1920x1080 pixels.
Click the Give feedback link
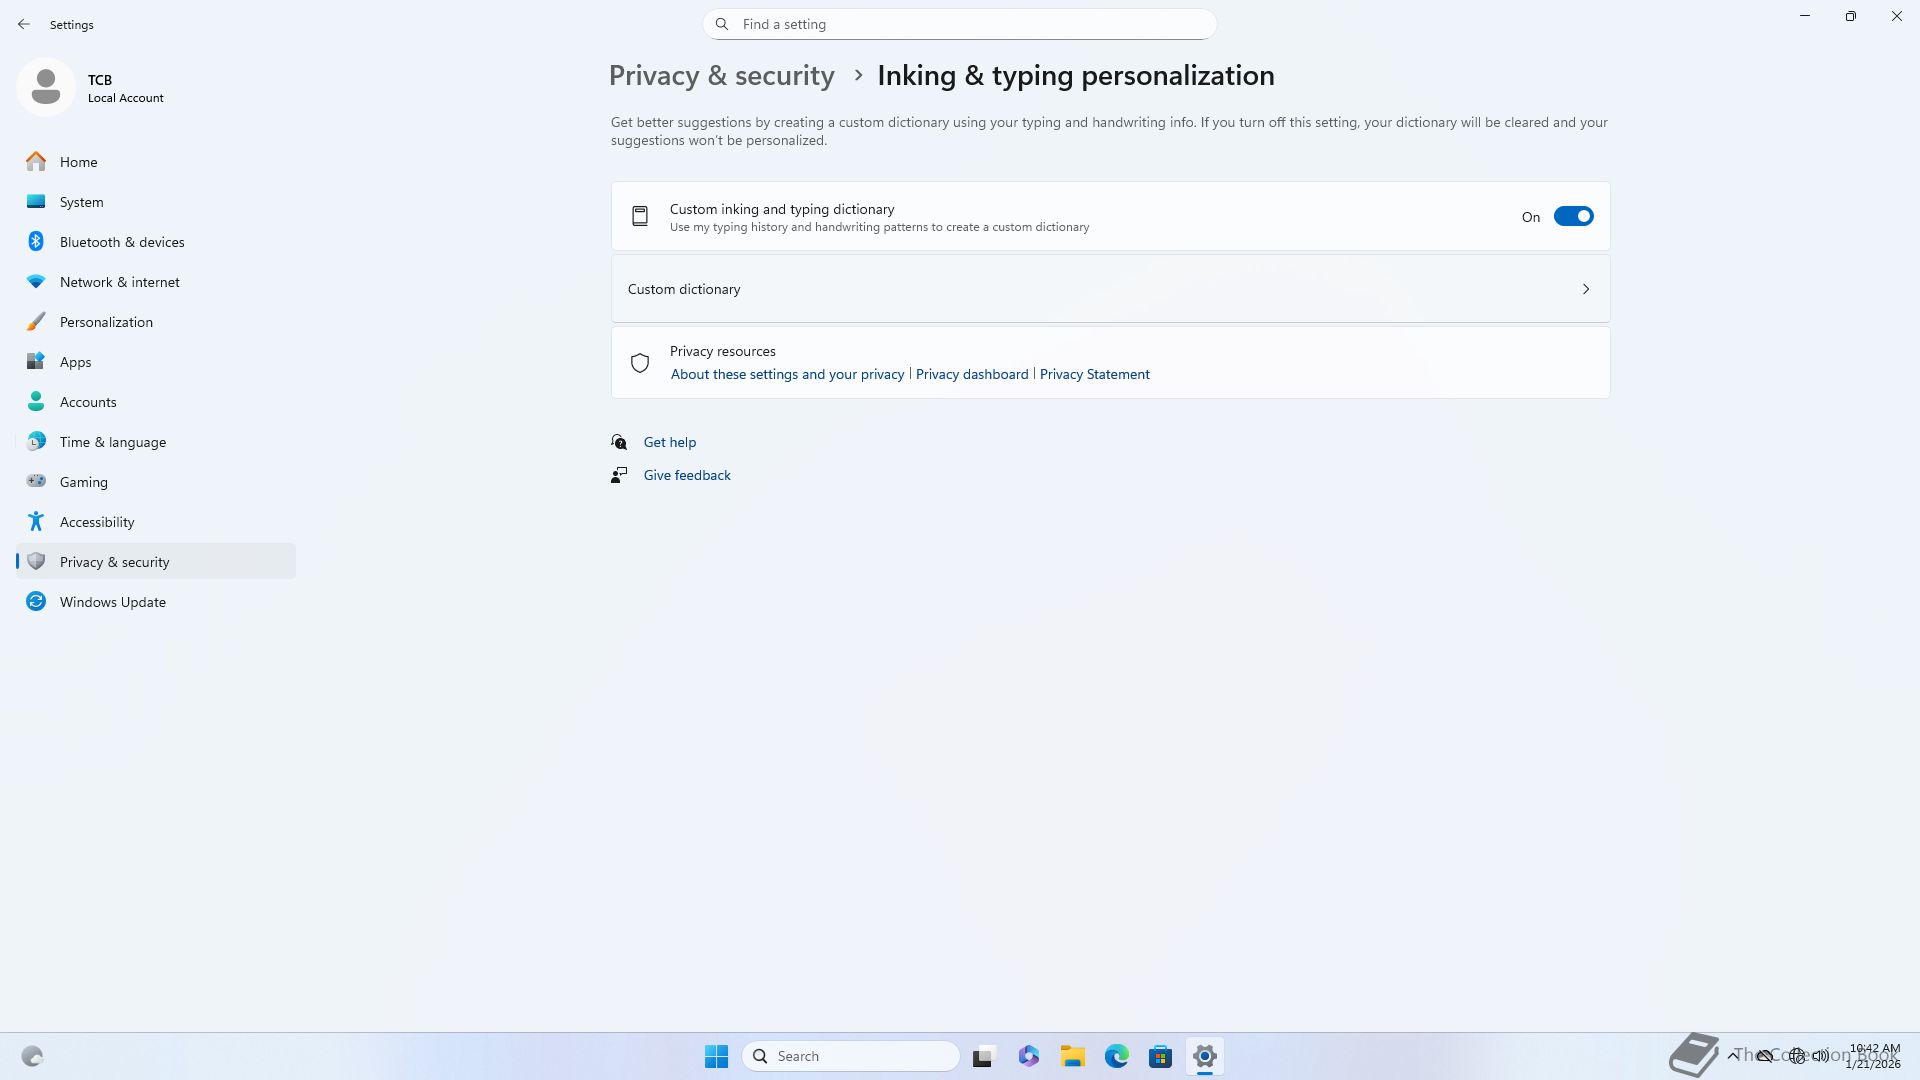686,475
